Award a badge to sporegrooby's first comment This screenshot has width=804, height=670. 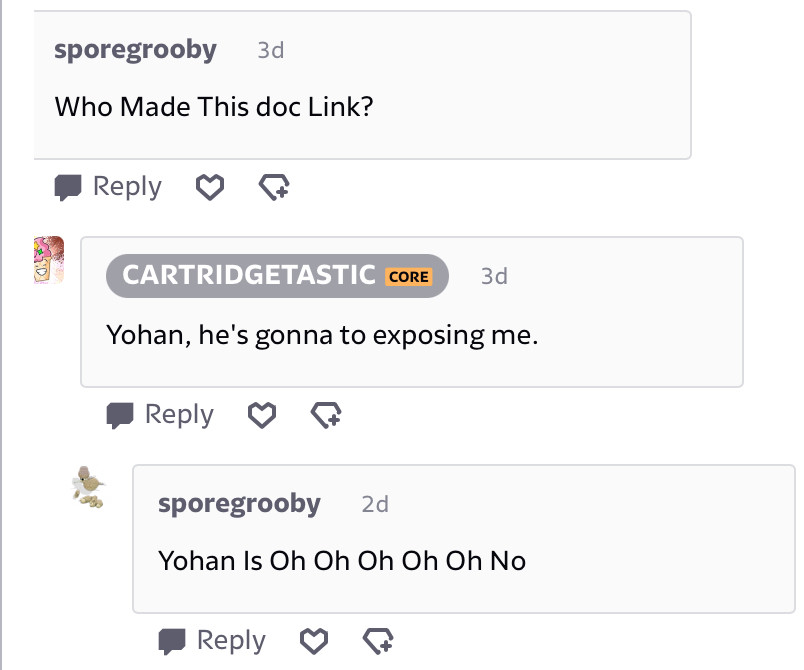click(x=274, y=187)
